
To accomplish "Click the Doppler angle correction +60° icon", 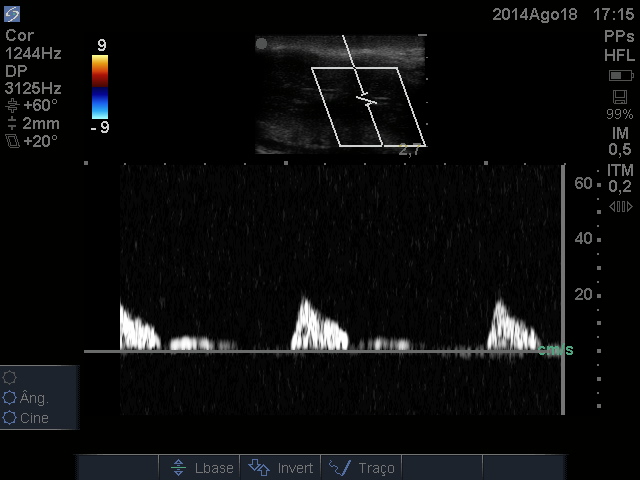I will click(12, 105).
